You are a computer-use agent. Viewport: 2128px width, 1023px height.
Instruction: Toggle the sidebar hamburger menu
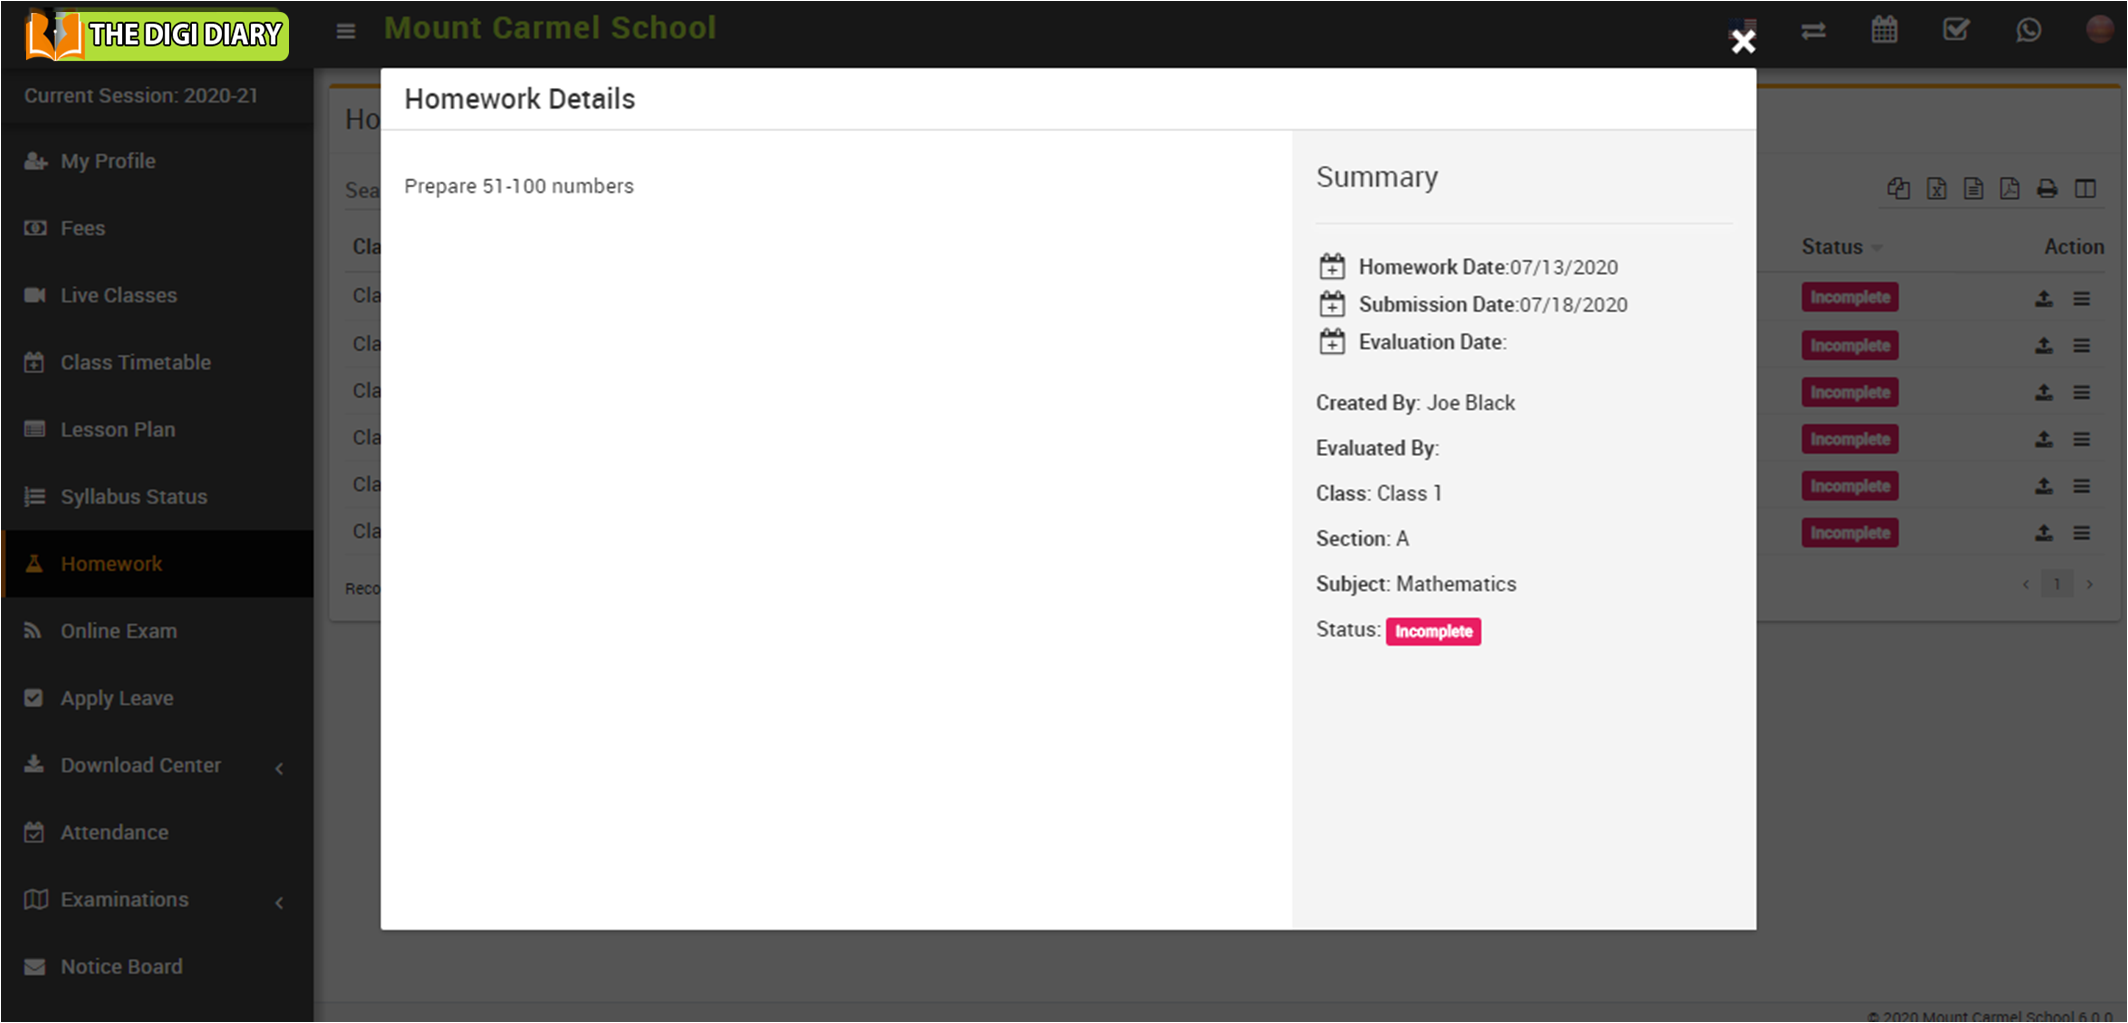(346, 31)
